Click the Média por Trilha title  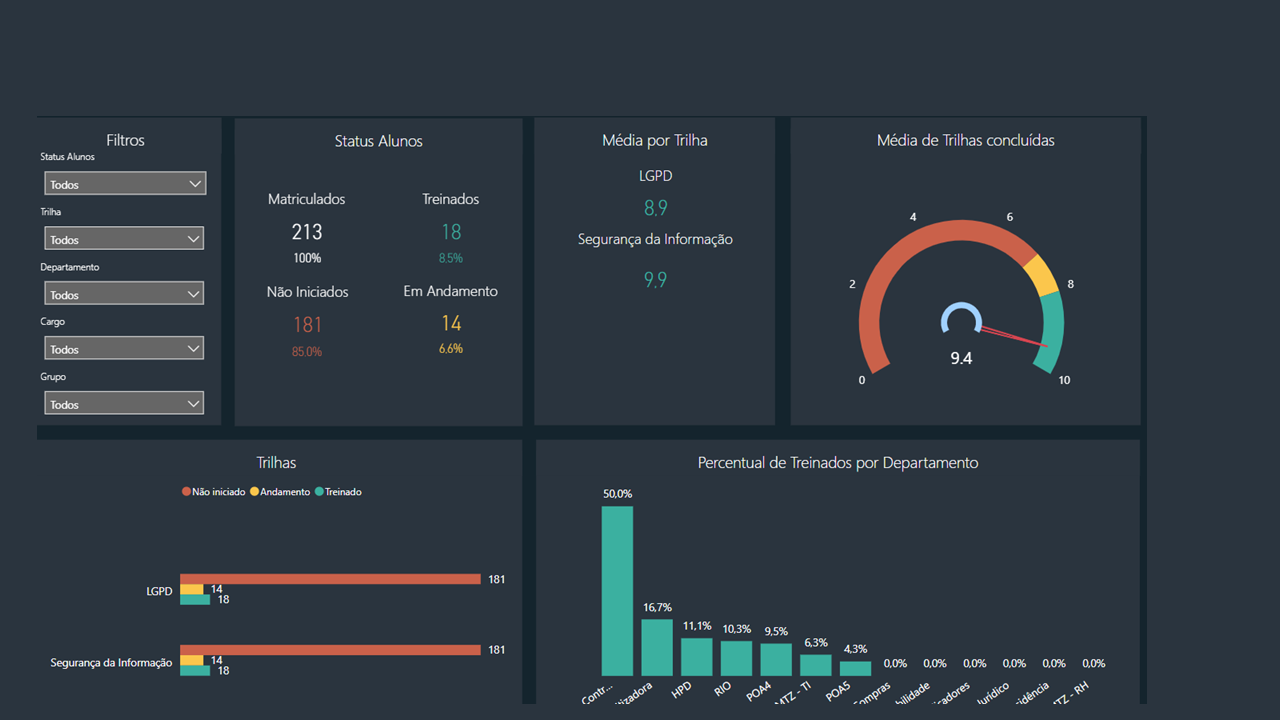click(655, 140)
